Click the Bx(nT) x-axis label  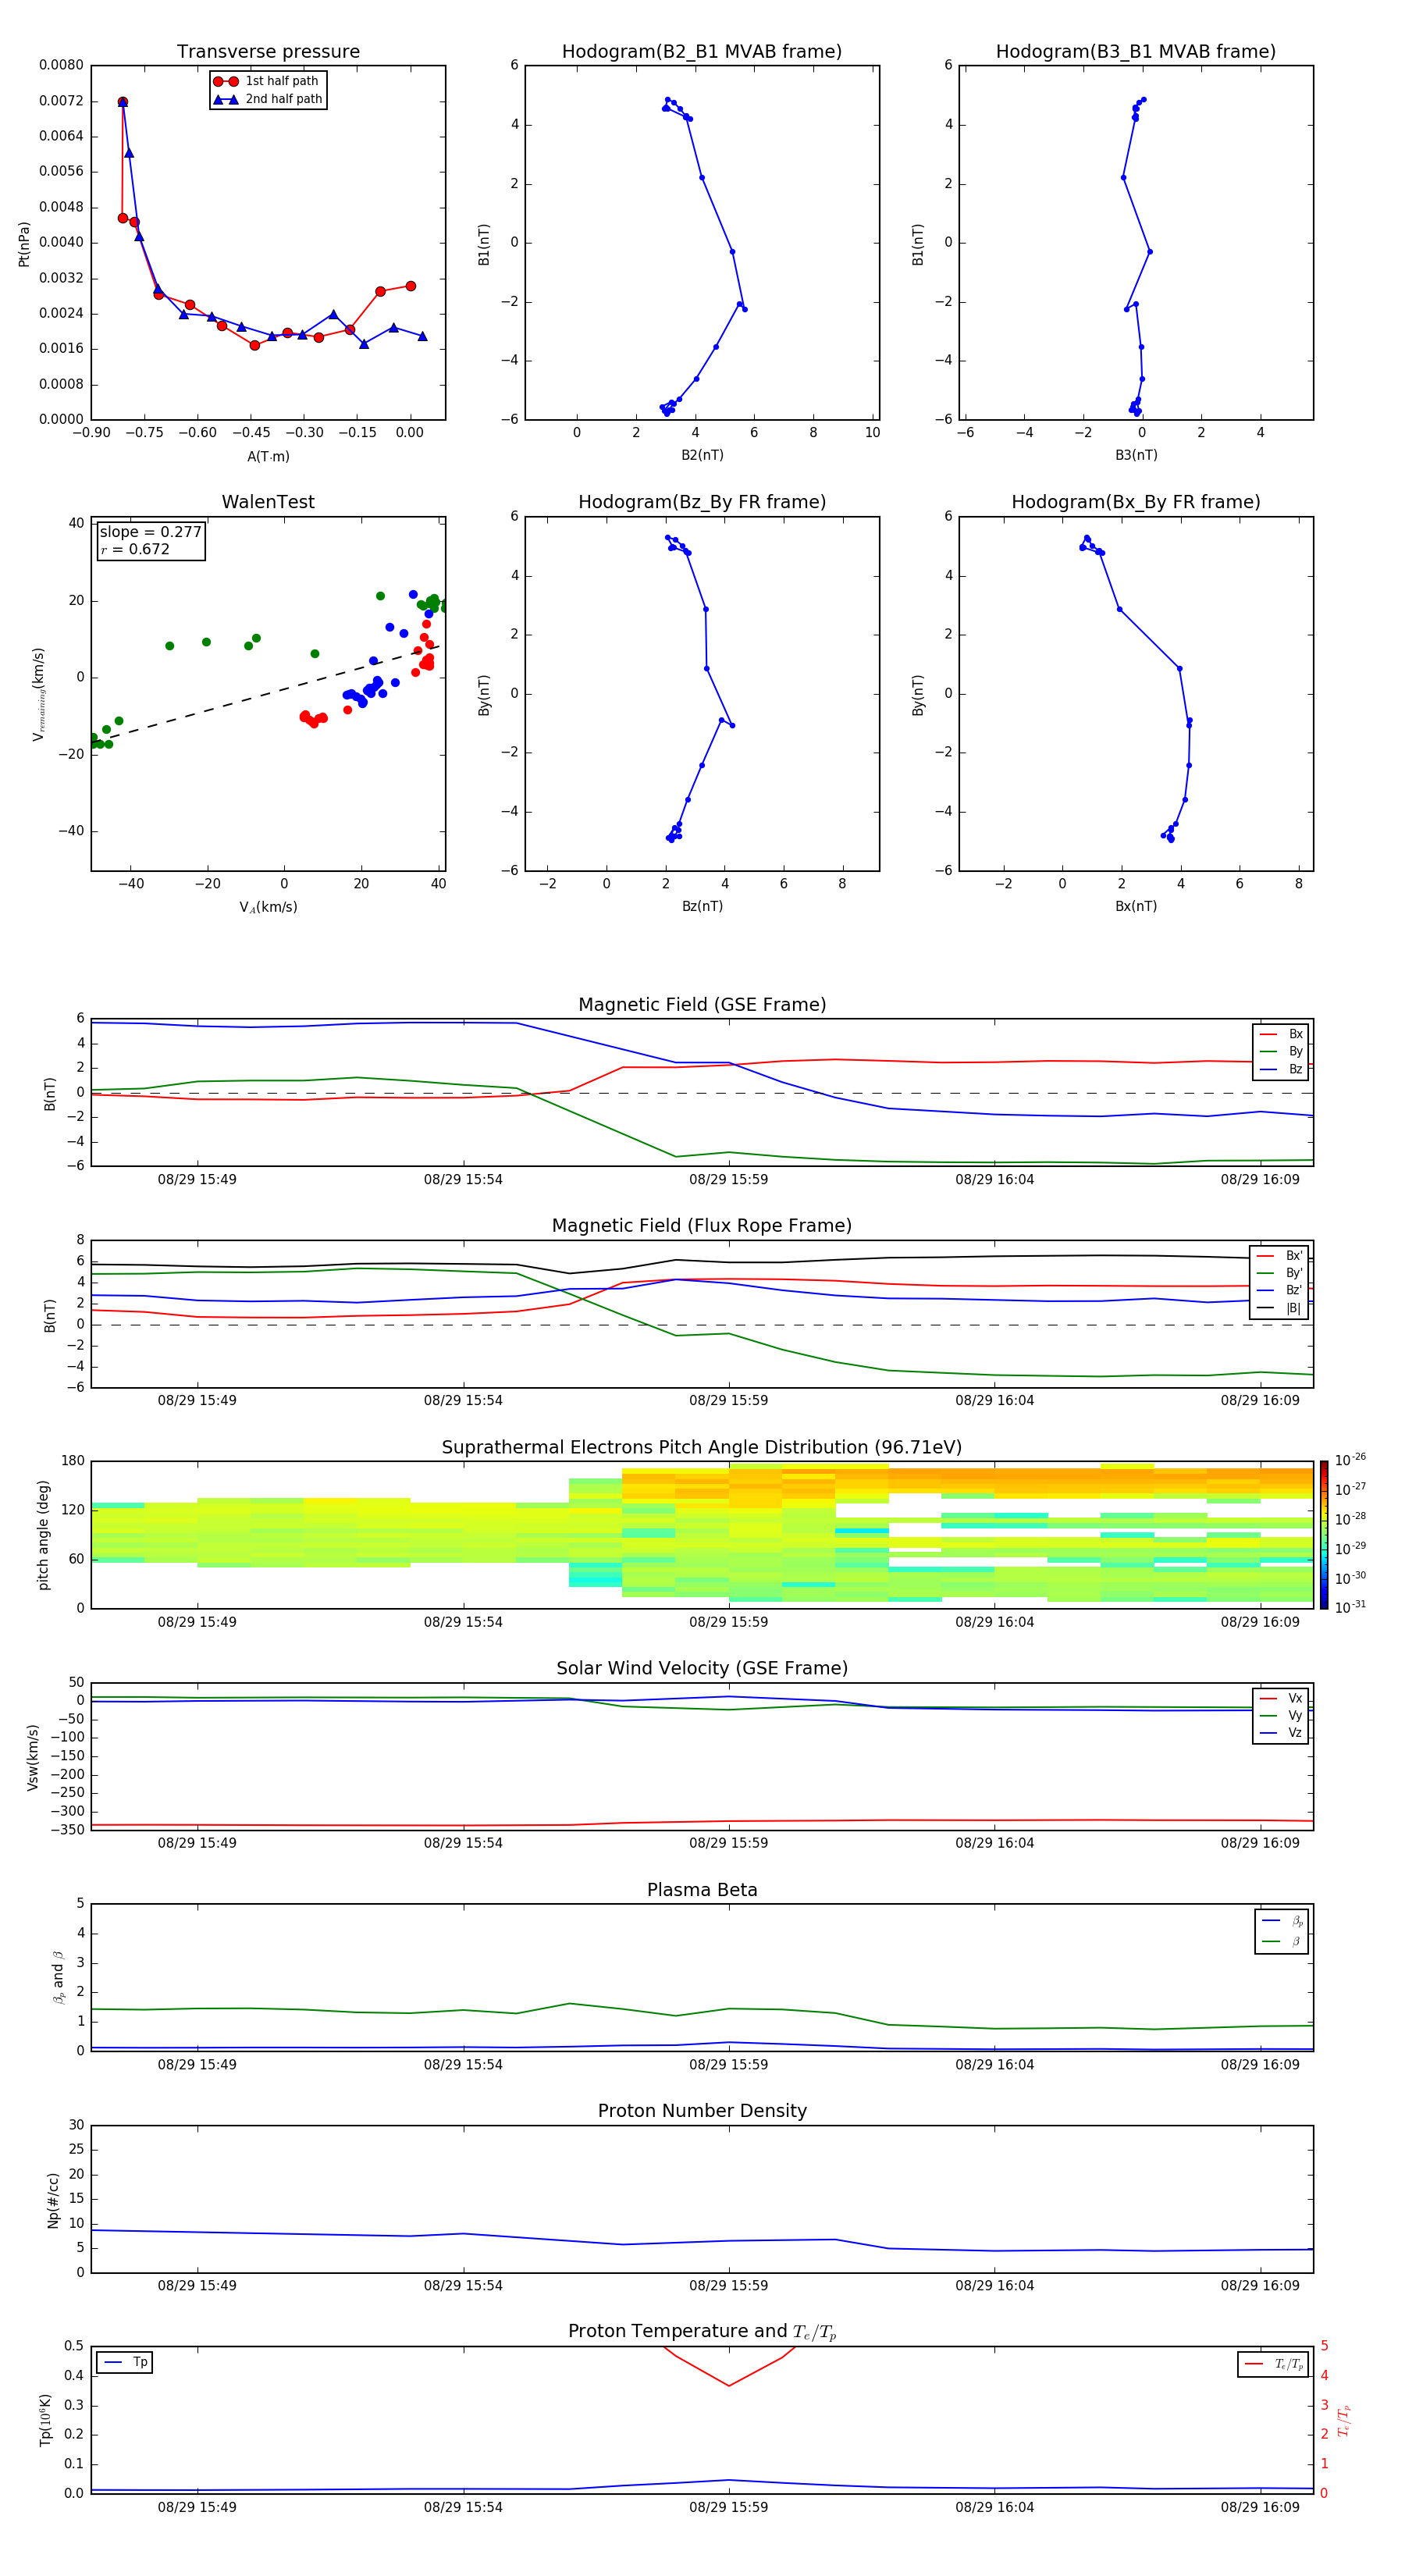pos(1136,906)
